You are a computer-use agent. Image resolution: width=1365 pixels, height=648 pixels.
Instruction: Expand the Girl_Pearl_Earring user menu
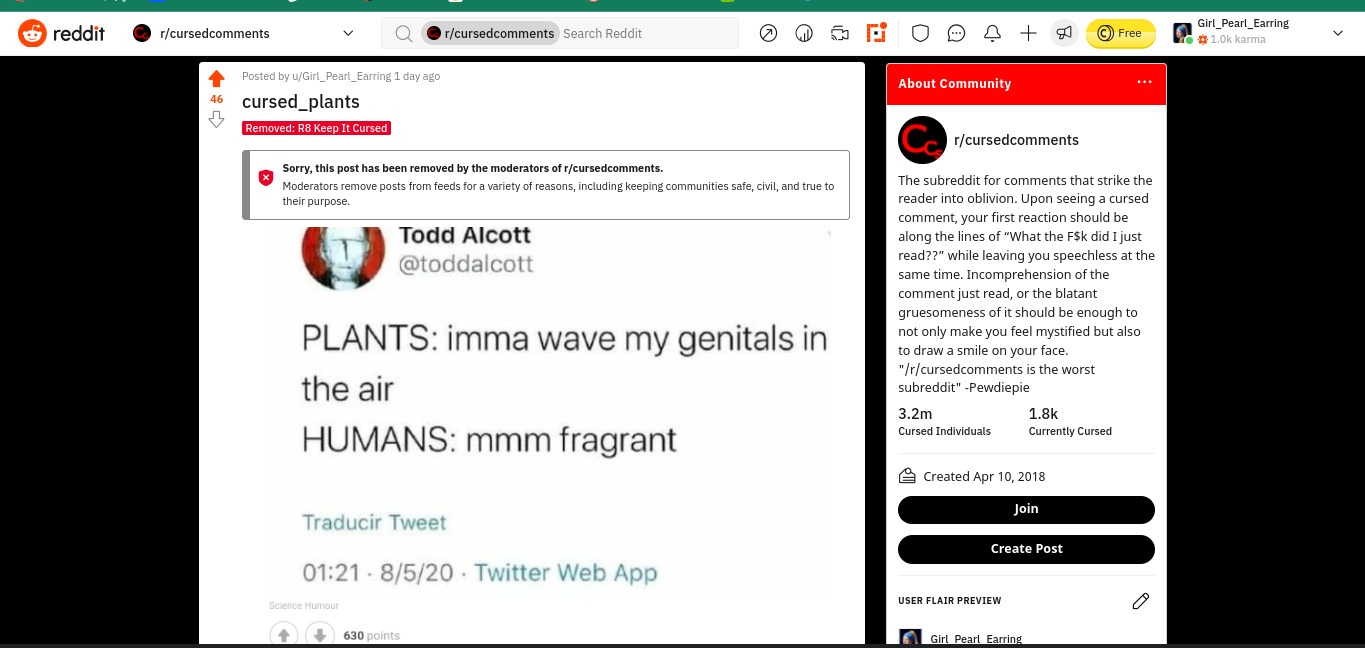pos(1338,33)
